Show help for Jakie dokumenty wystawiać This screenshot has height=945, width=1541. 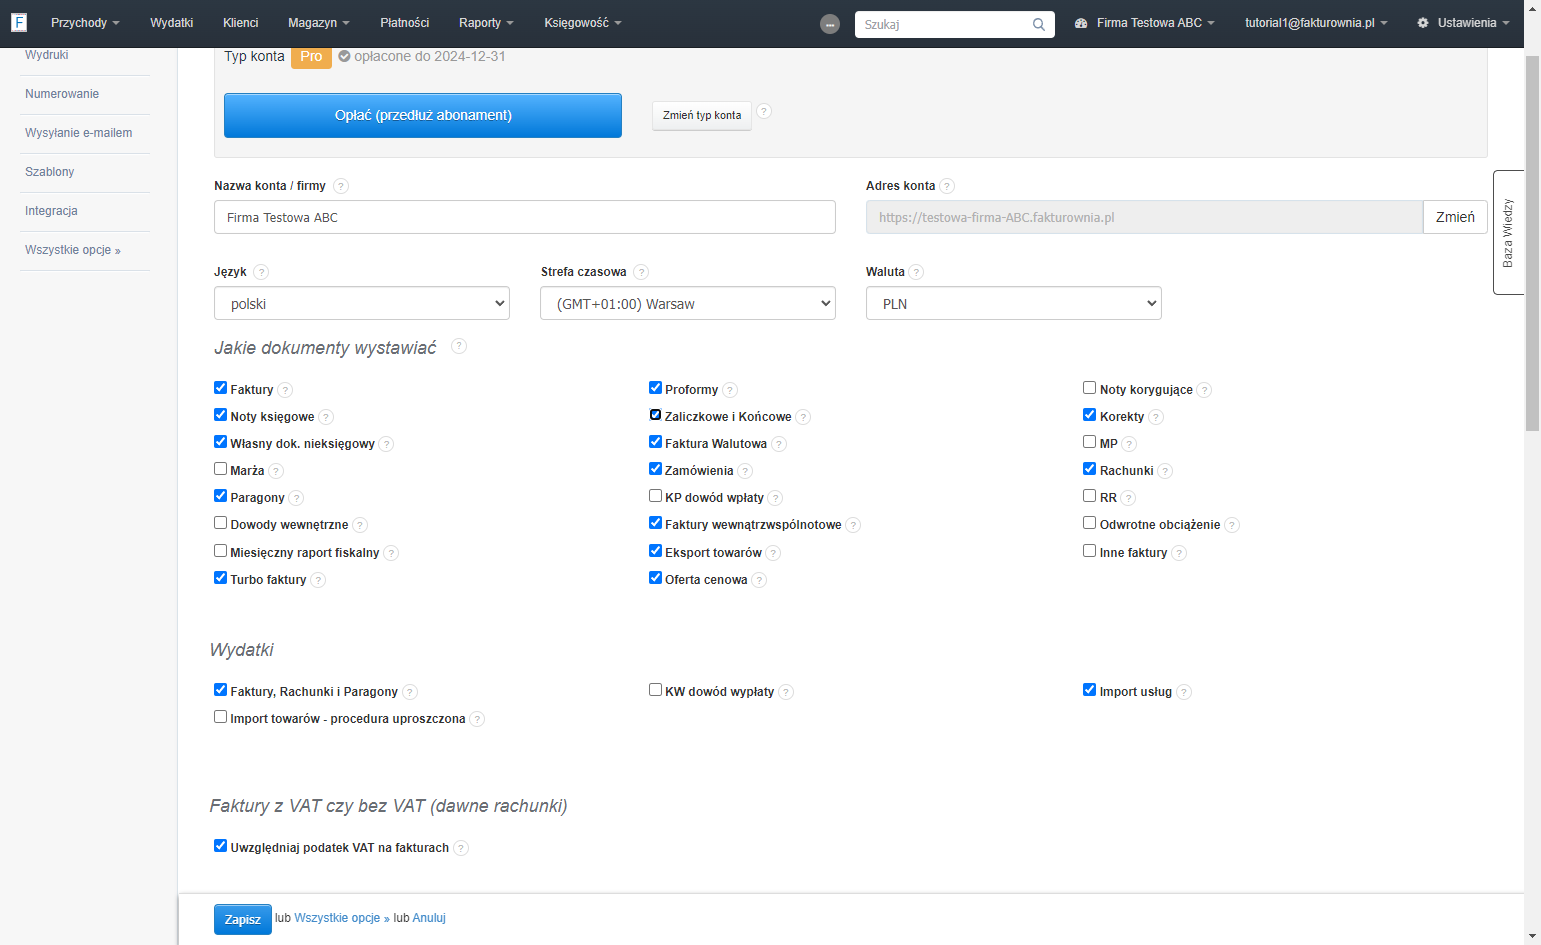(459, 346)
